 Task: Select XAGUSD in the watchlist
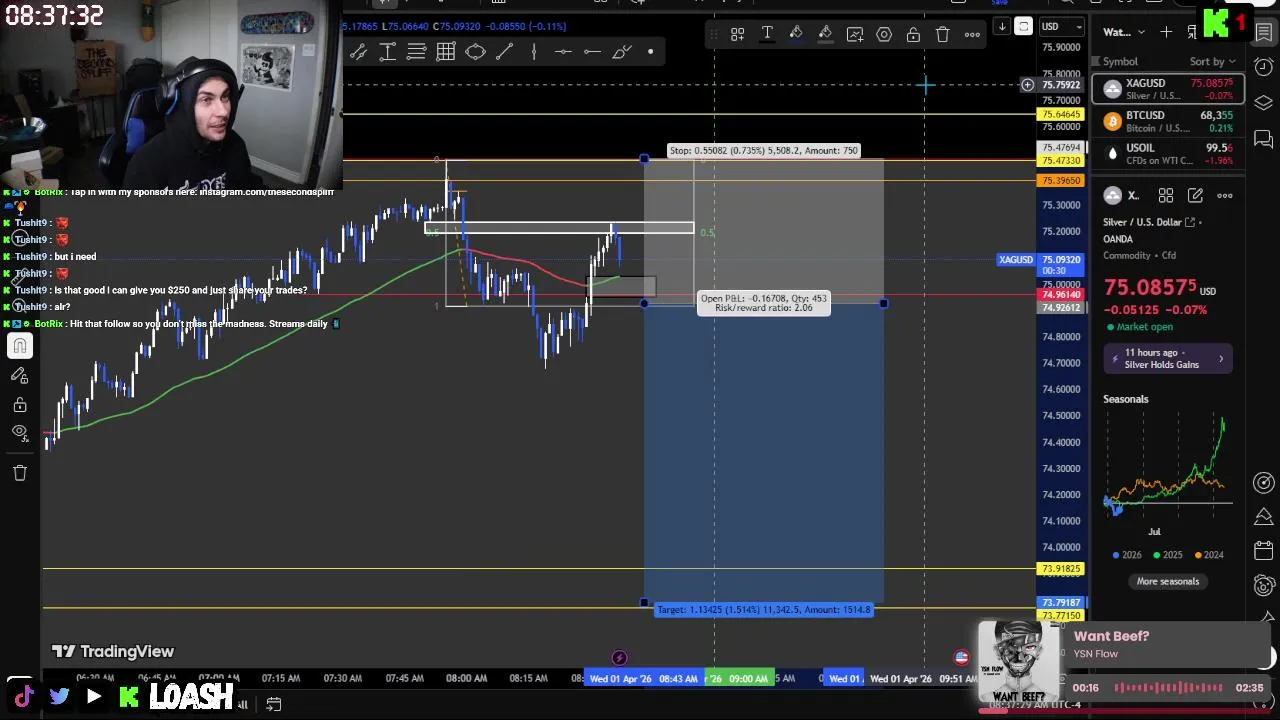click(1167, 89)
